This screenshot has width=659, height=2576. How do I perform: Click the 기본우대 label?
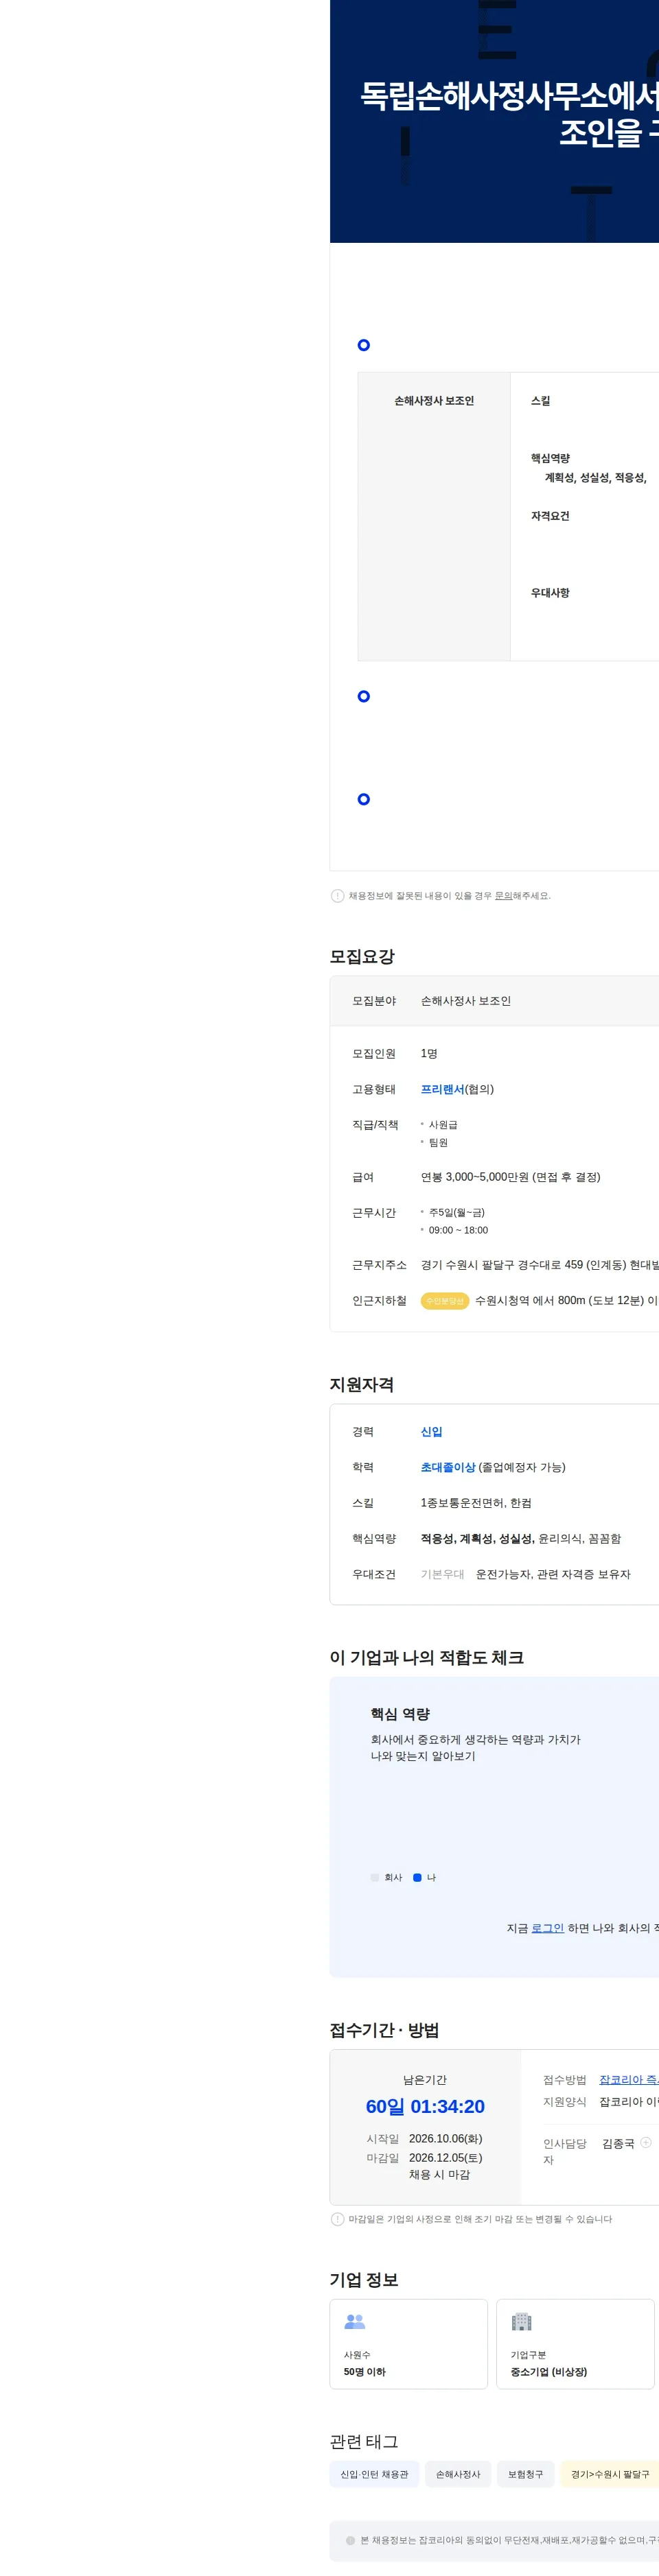[442, 1574]
